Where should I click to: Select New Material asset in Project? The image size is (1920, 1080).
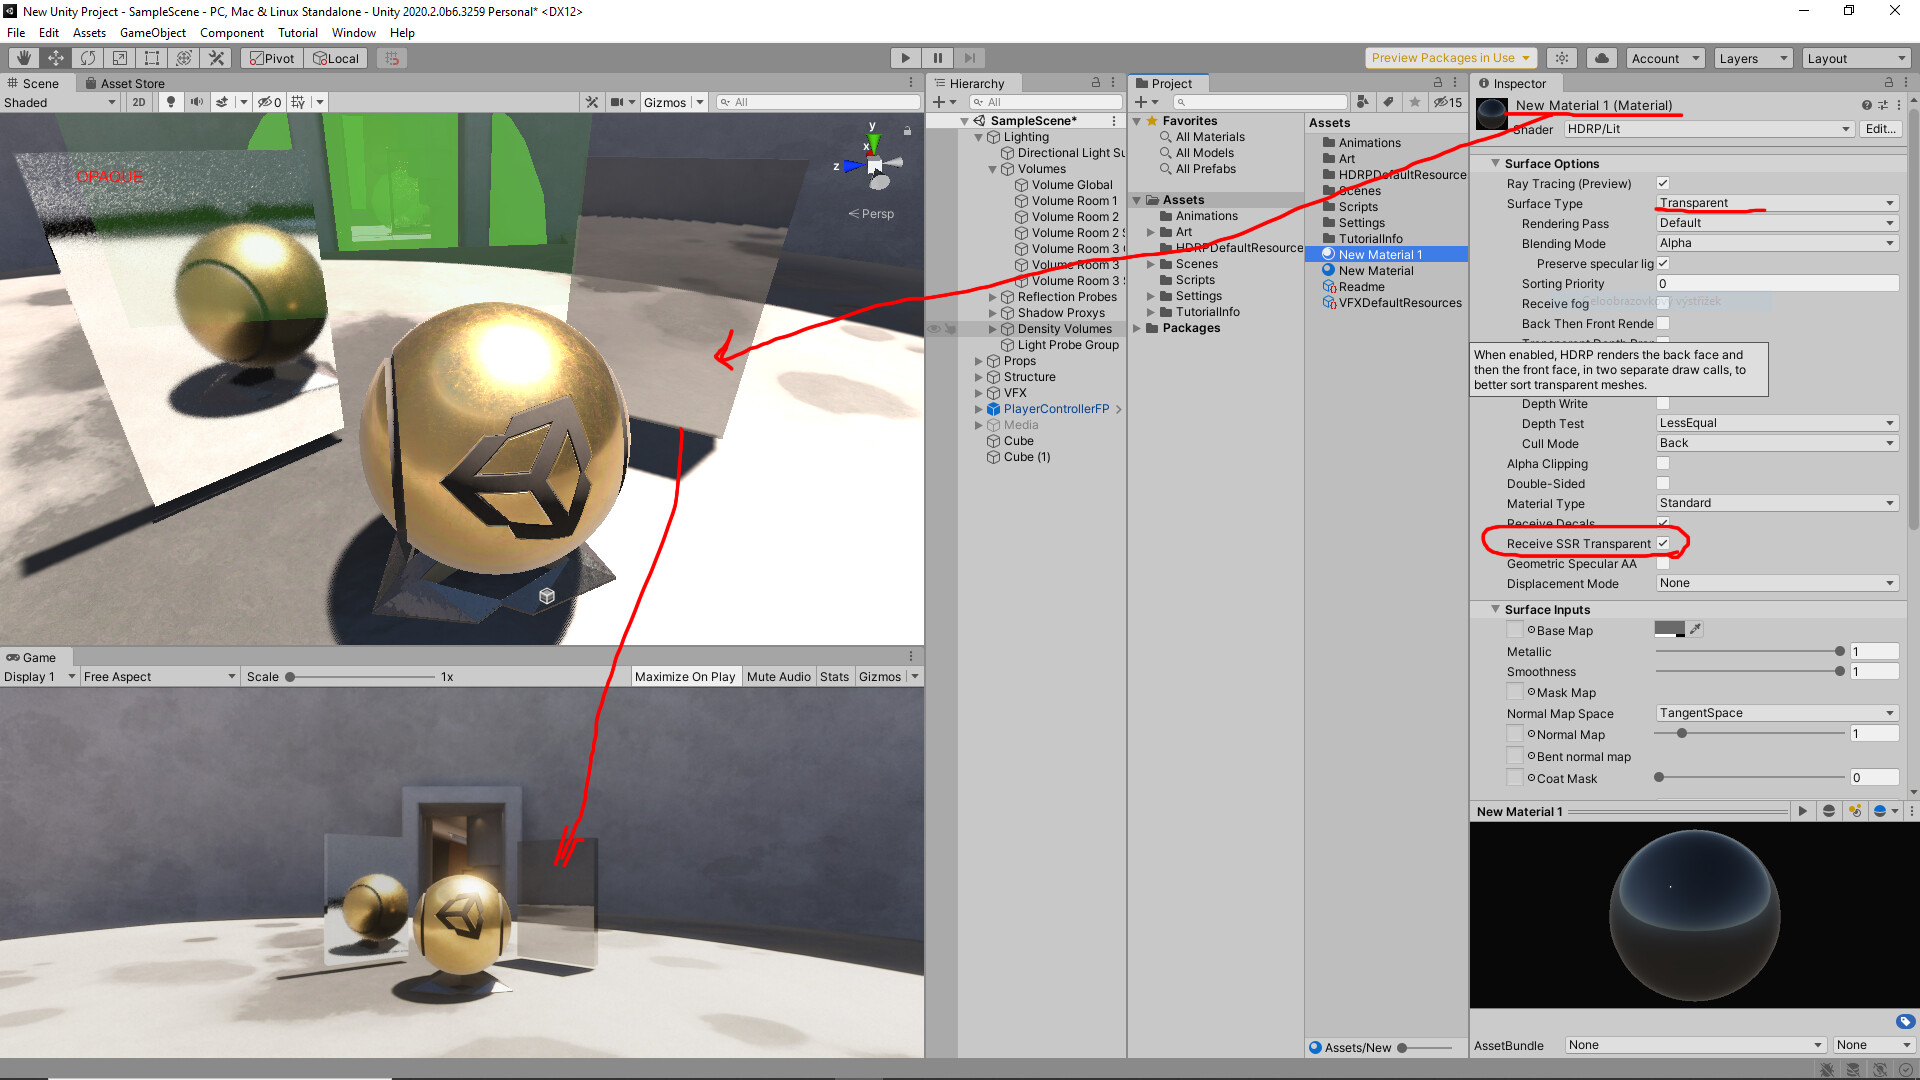point(1375,271)
